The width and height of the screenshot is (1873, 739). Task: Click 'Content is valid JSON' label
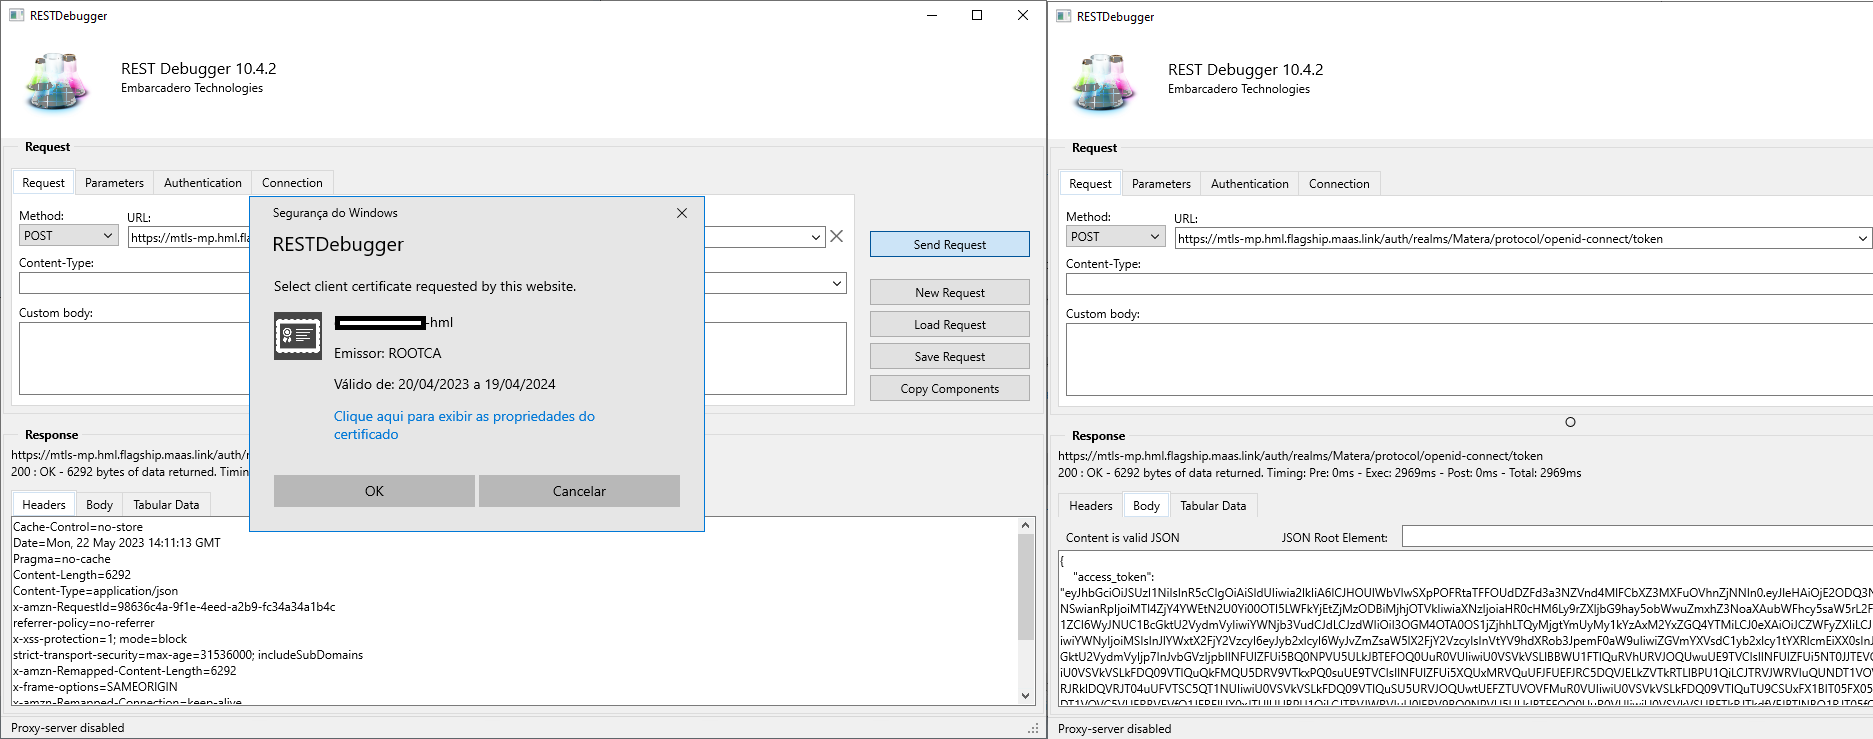1122,538
